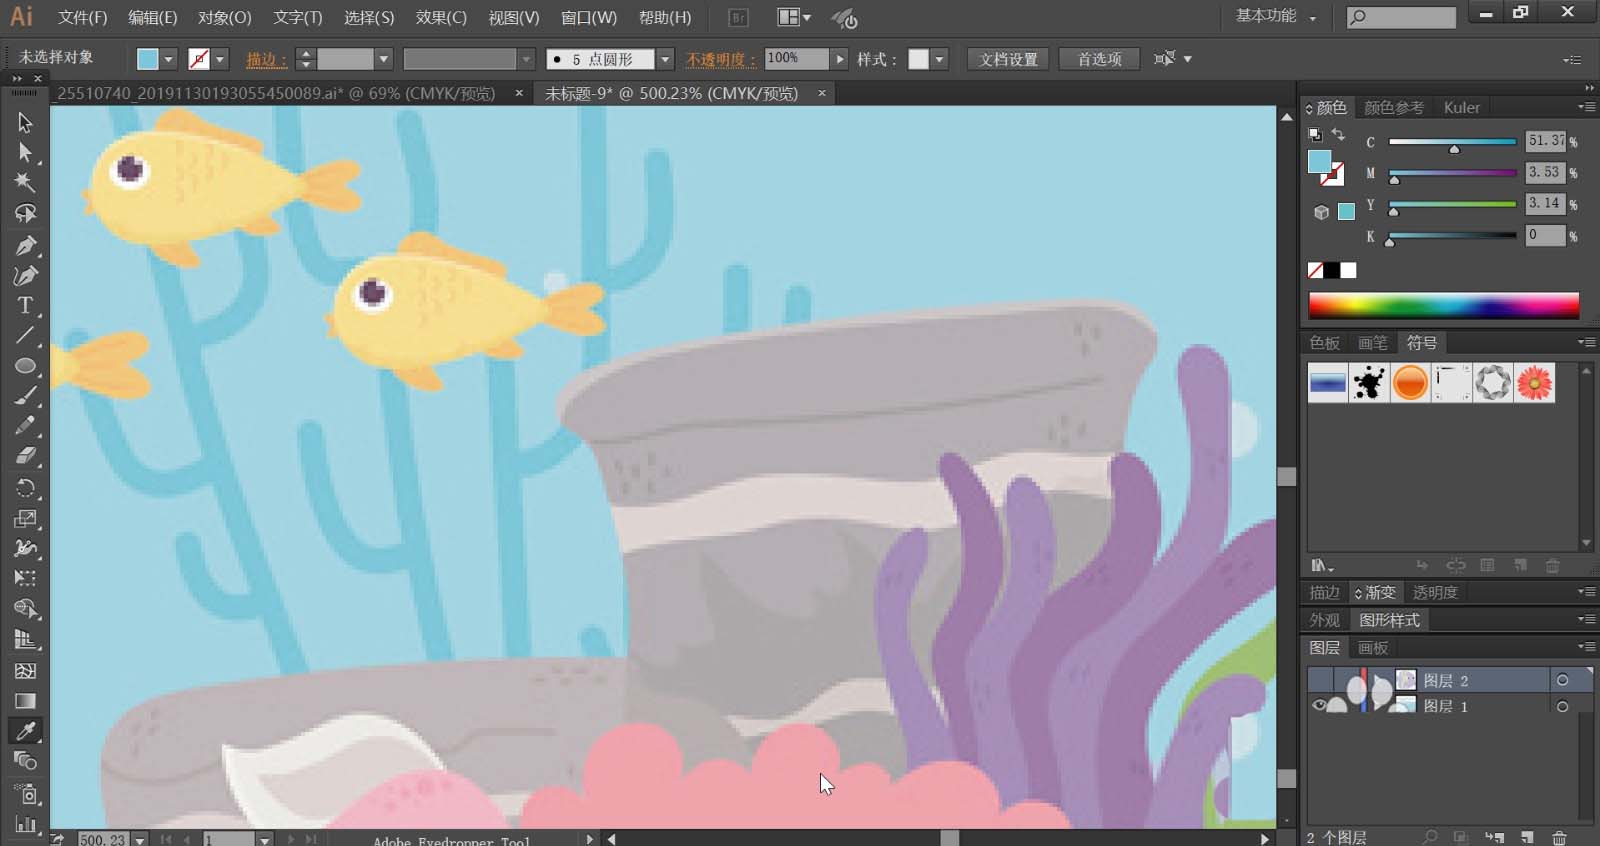
Task: Select the Magic Wand tool
Action: tap(25, 182)
